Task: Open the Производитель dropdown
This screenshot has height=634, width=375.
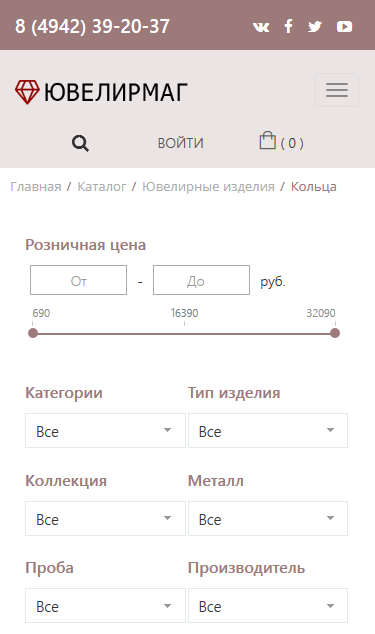Action: pyautogui.click(x=268, y=606)
